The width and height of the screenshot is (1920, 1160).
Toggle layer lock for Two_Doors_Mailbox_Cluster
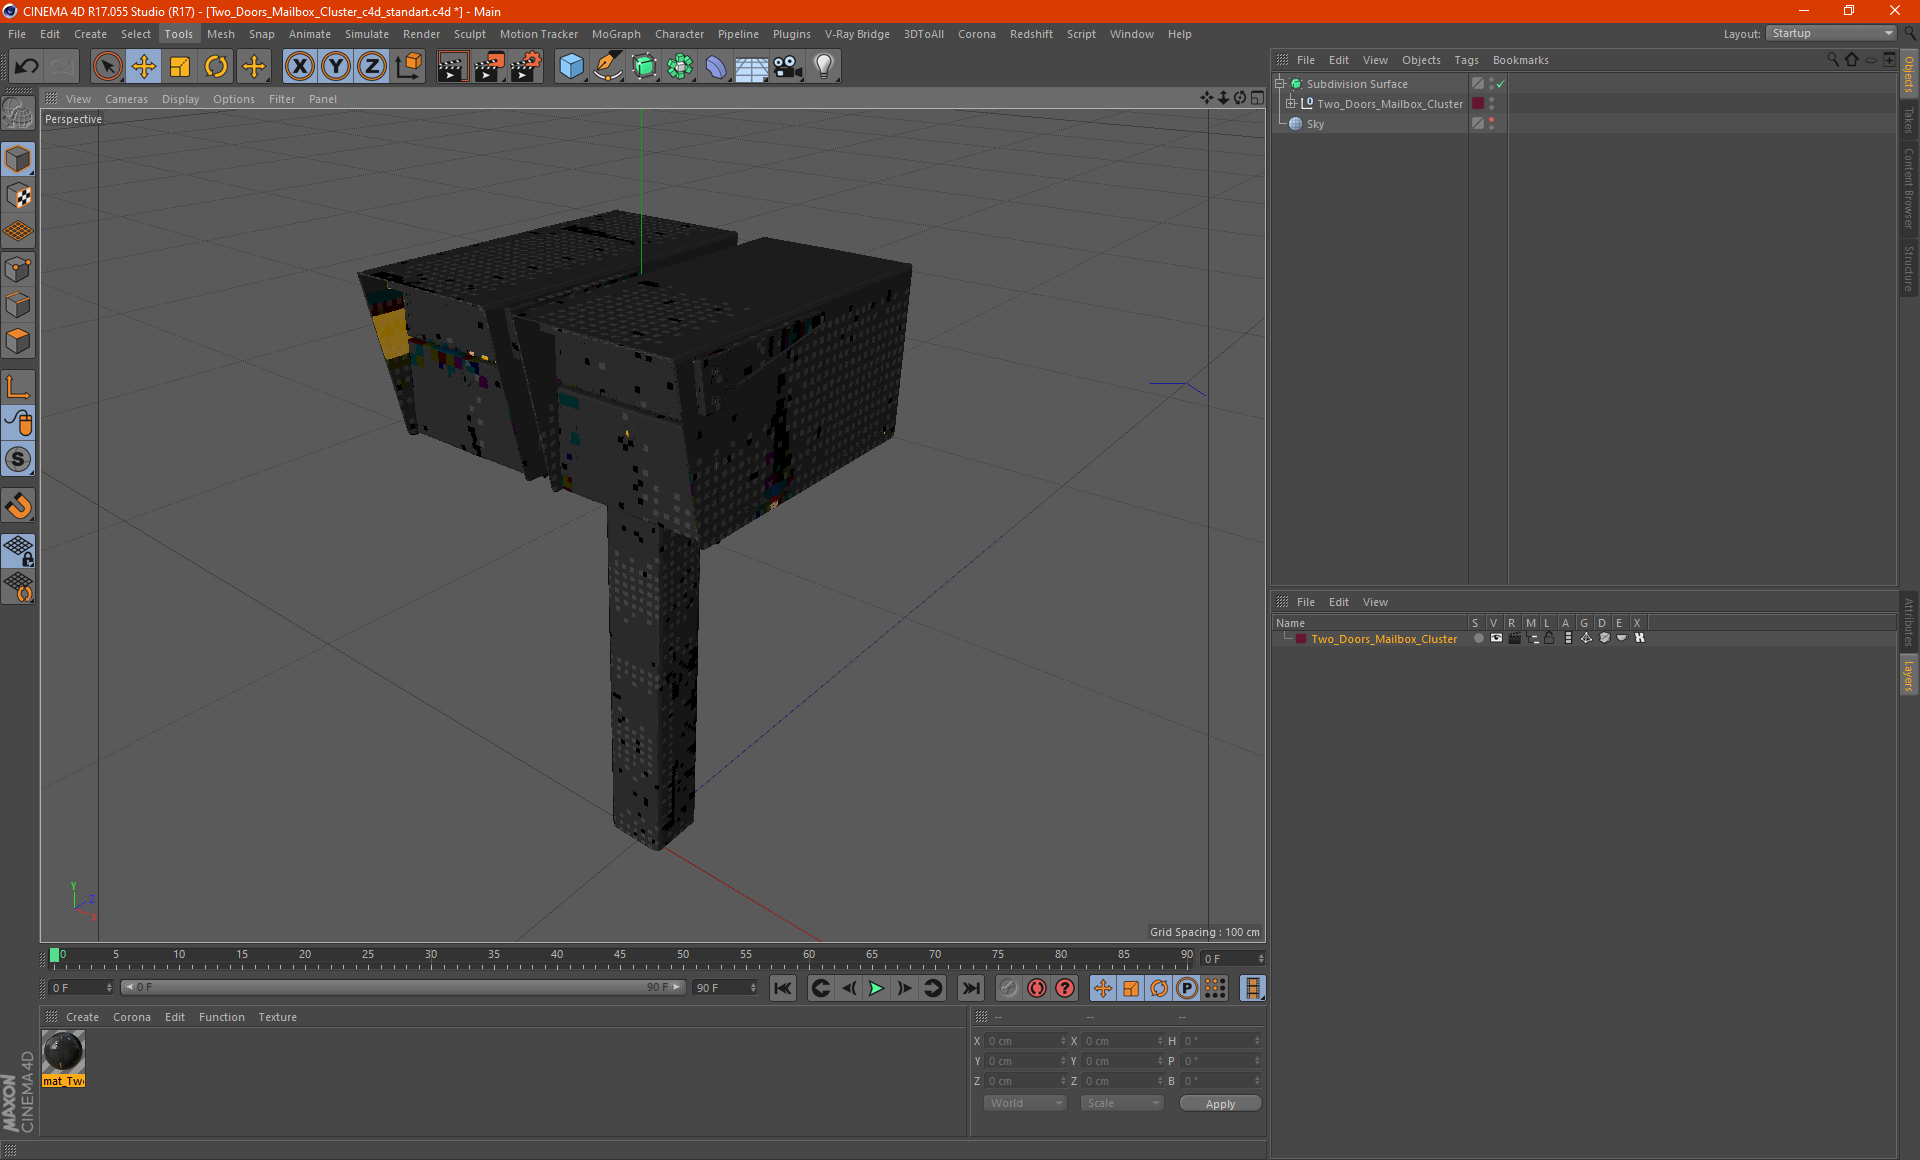pyautogui.click(x=1549, y=638)
